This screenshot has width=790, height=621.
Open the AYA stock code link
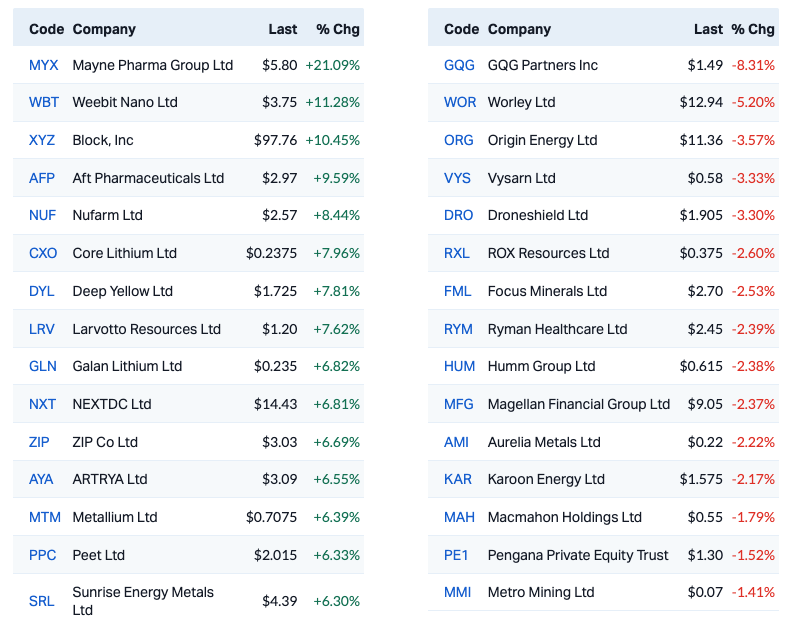click(41, 479)
